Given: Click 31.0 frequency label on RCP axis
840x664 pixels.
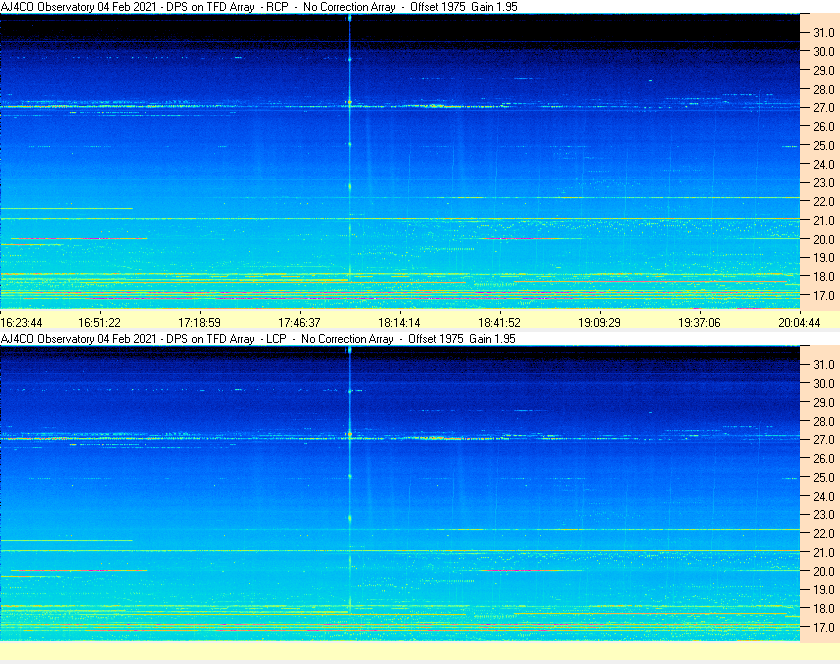Looking at the screenshot, I should tap(824, 33).
